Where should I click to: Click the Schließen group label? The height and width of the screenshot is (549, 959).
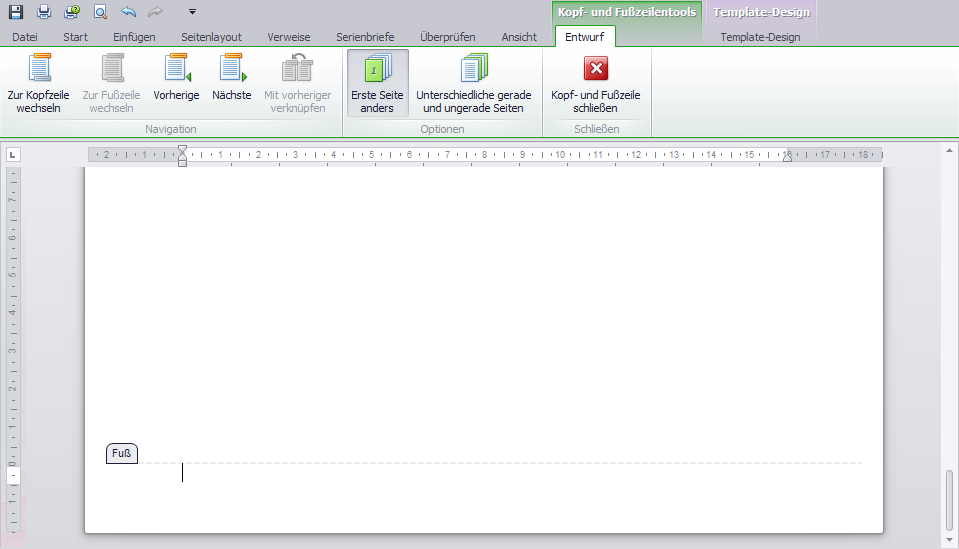597,129
